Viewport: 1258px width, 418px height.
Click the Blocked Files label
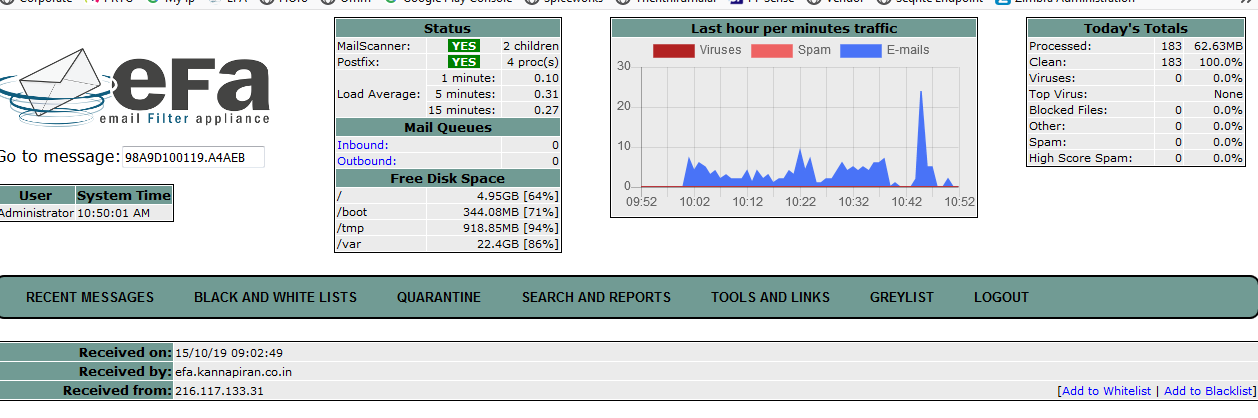pyautogui.click(x=1068, y=110)
